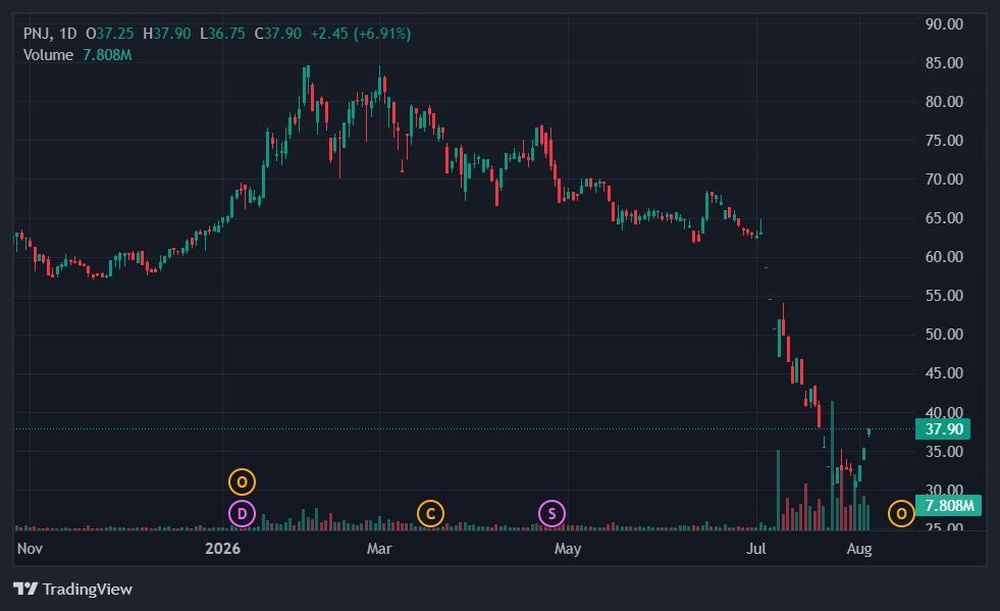Image resolution: width=1000 pixels, height=611 pixels.
Task: Click the 2026 label on time axis
Action: tap(223, 548)
